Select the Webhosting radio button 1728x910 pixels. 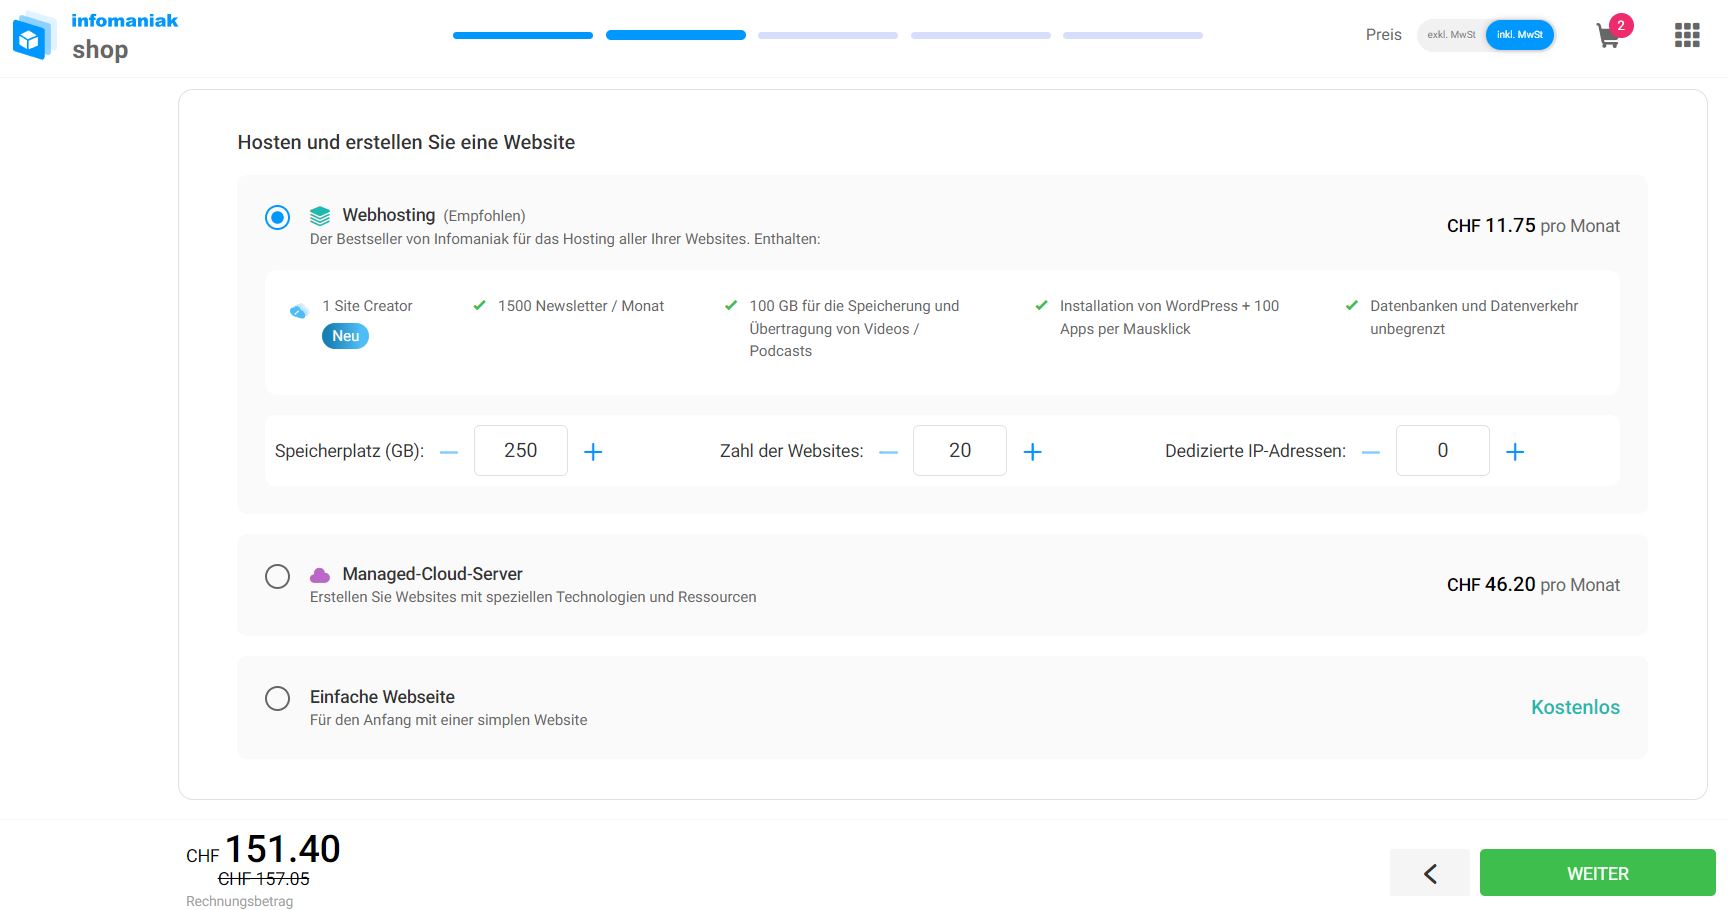278,217
